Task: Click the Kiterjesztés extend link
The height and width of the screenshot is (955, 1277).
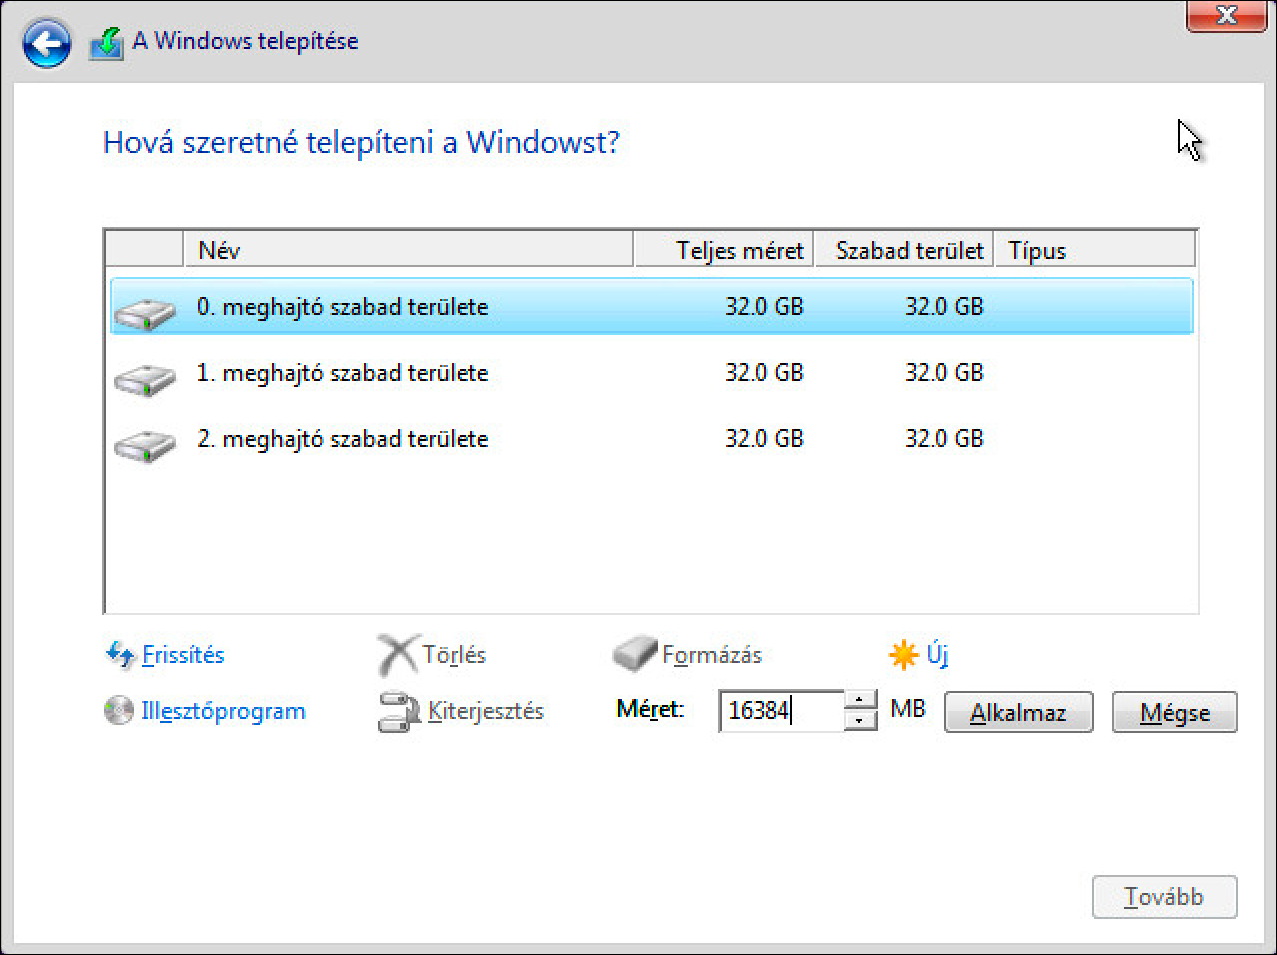Action: click(x=486, y=711)
